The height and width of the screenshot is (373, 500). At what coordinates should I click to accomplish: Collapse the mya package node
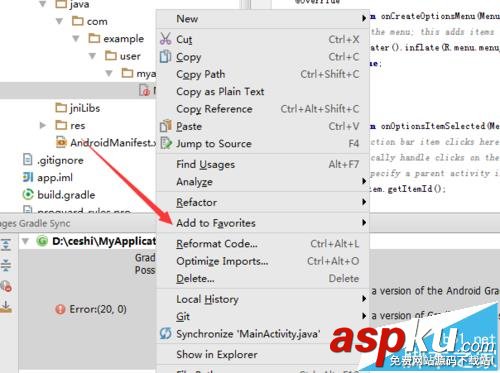point(109,73)
